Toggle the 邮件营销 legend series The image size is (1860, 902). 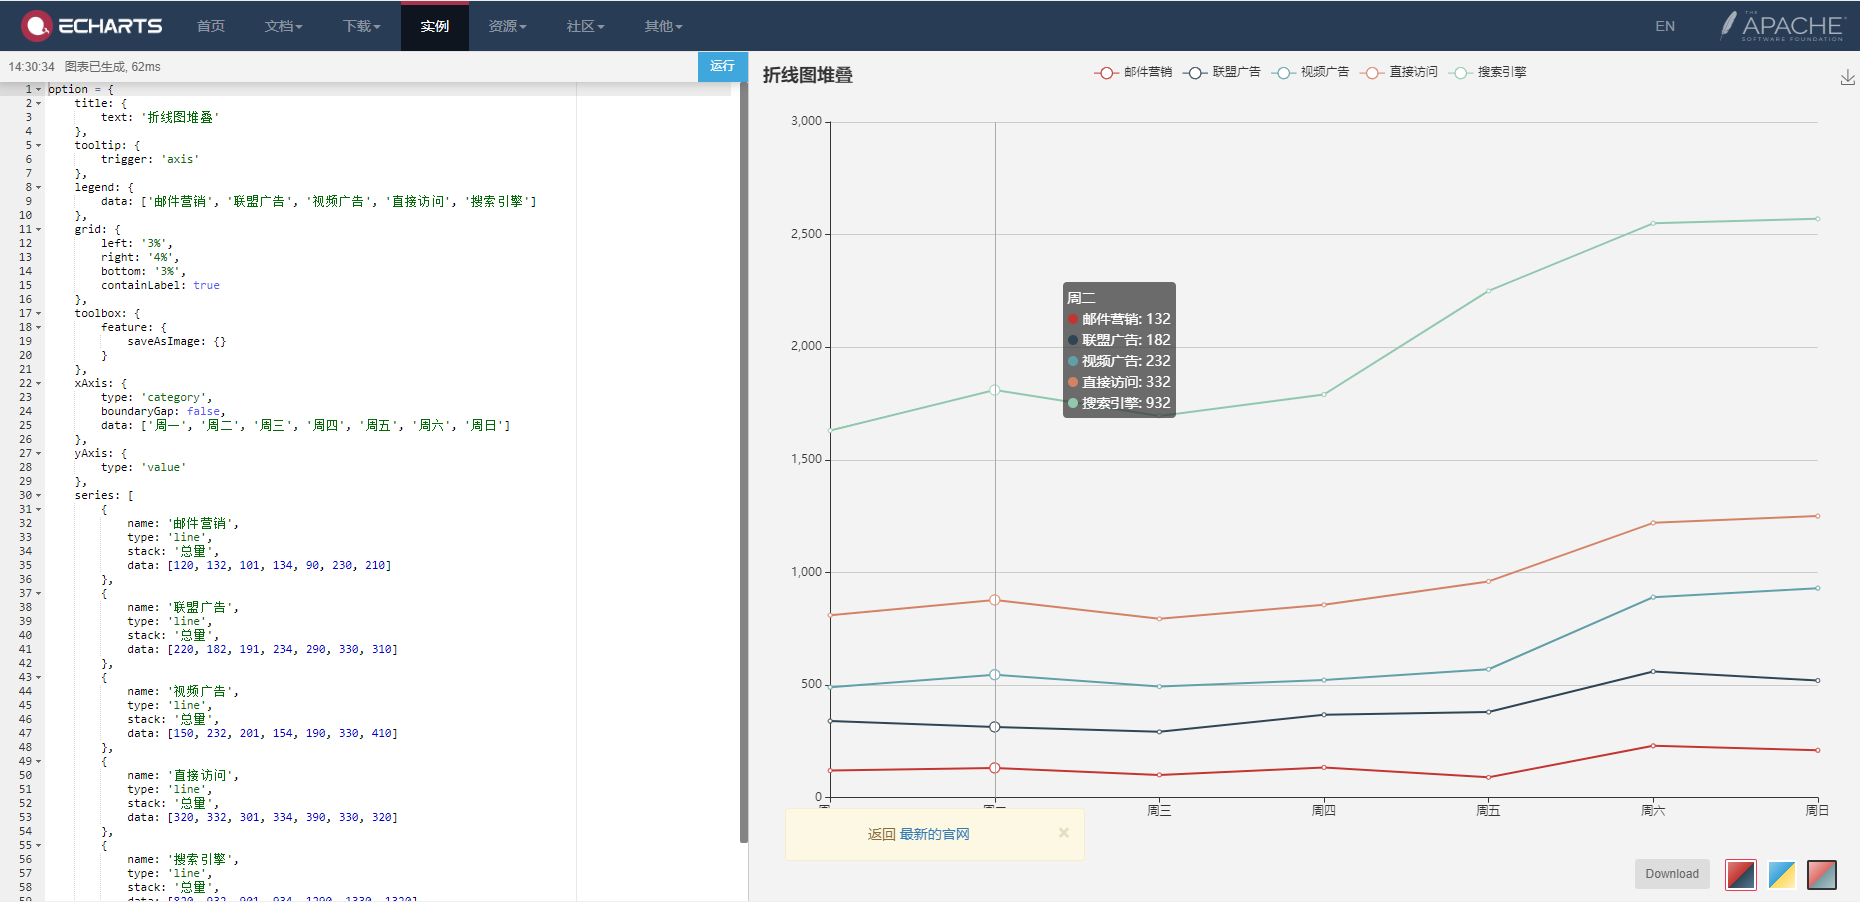point(1133,72)
